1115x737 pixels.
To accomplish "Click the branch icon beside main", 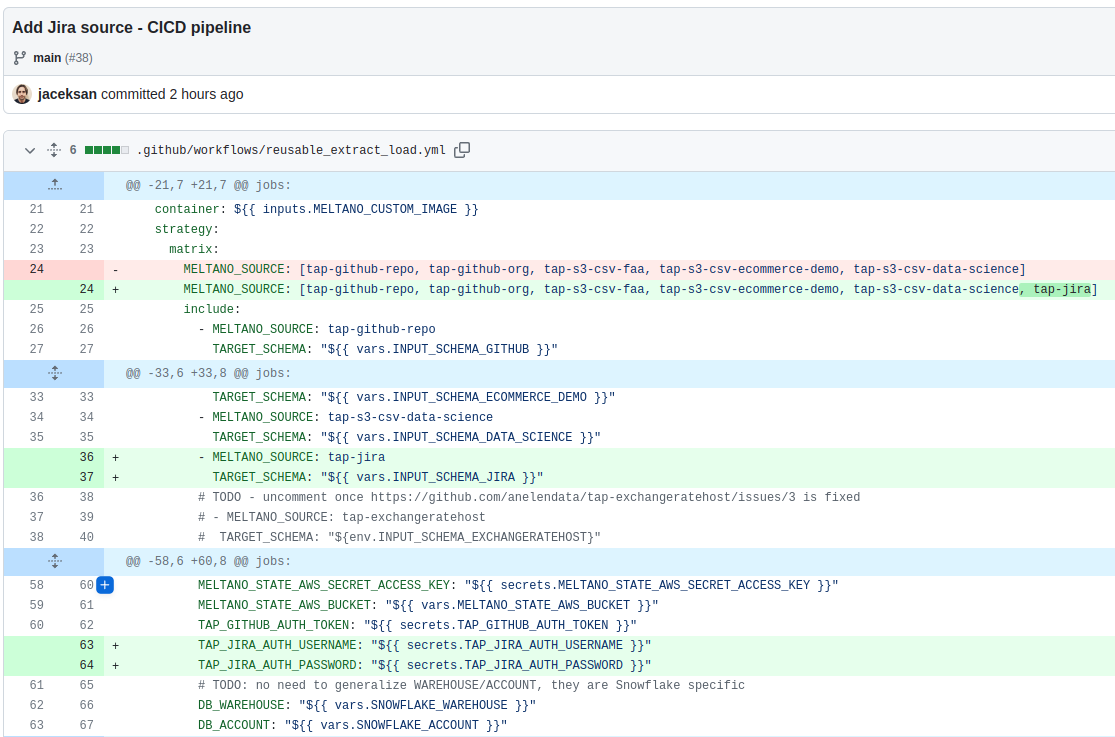I will (19, 57).
